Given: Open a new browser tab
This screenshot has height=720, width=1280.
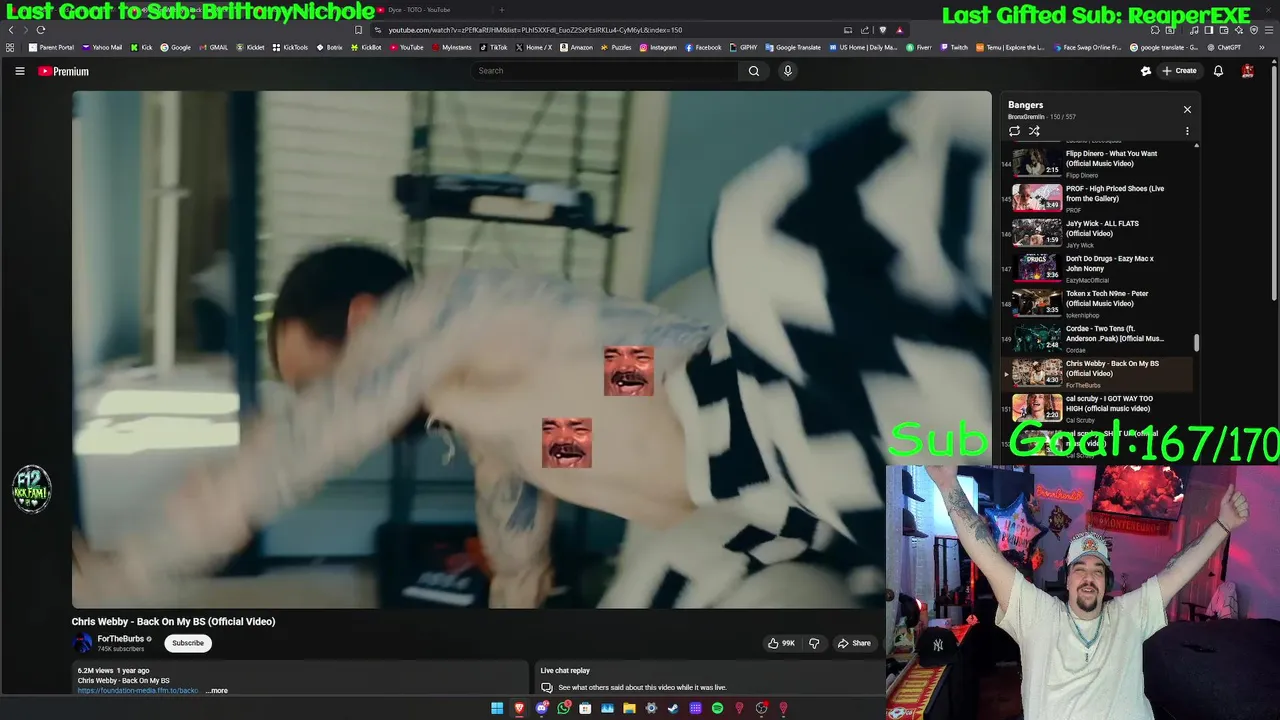Looking at the screenshot, I should pos(502,10).
